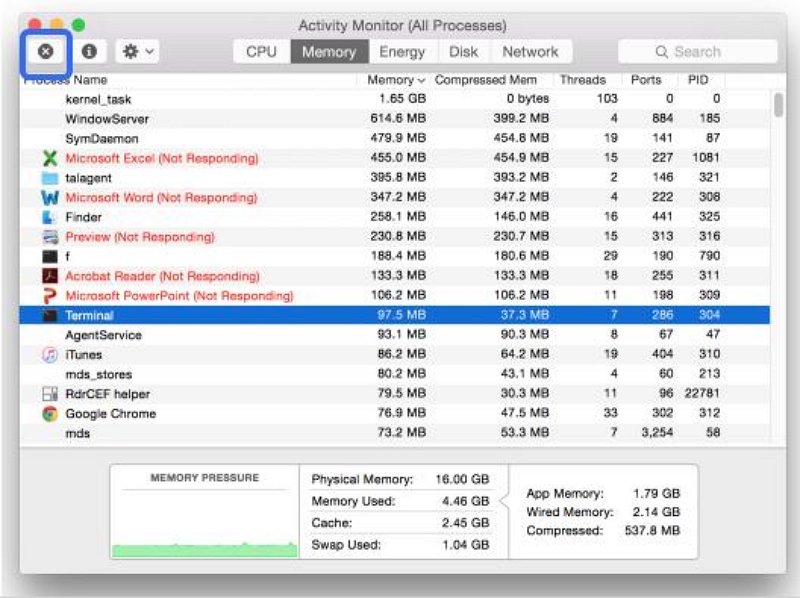Sort by Compressed Mem column header
800x598 pixels.
click(x=486, y=80)
